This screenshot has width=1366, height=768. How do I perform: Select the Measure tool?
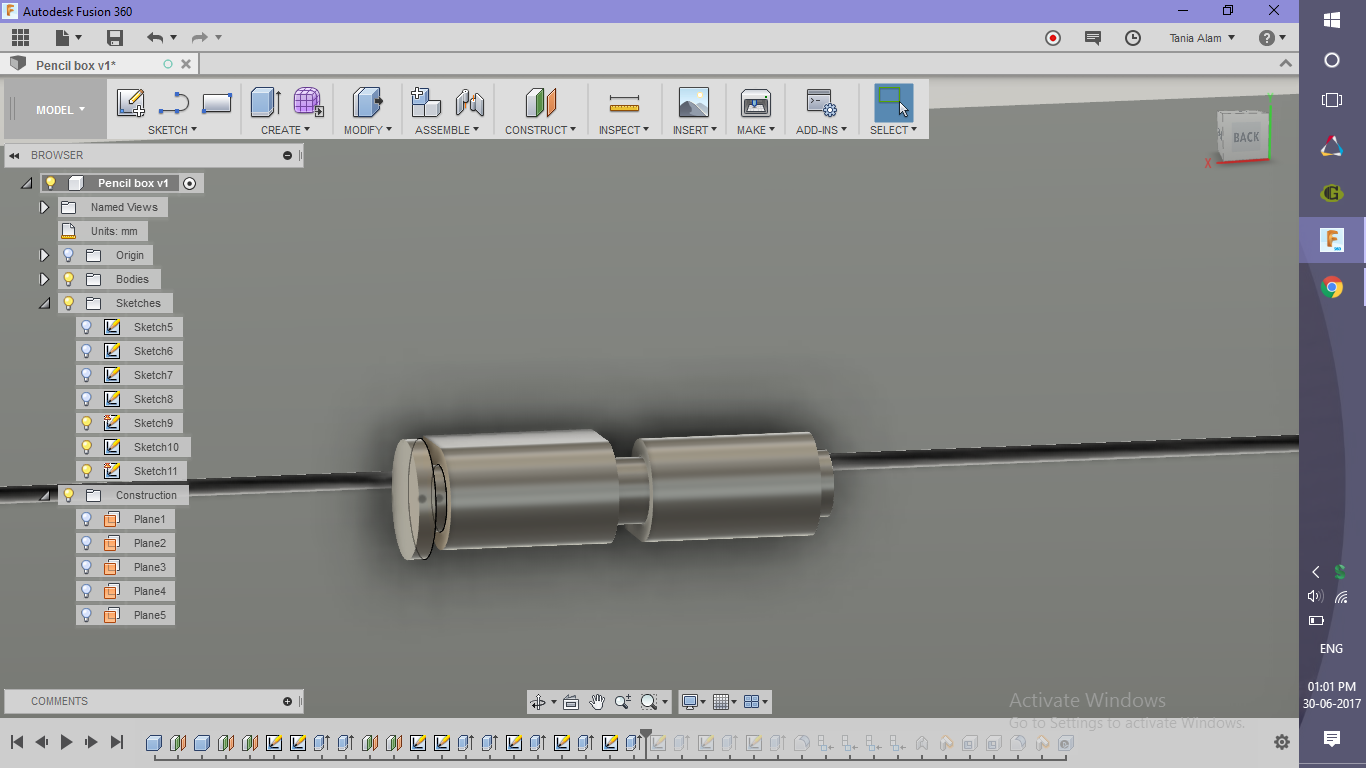coord(624,103)
